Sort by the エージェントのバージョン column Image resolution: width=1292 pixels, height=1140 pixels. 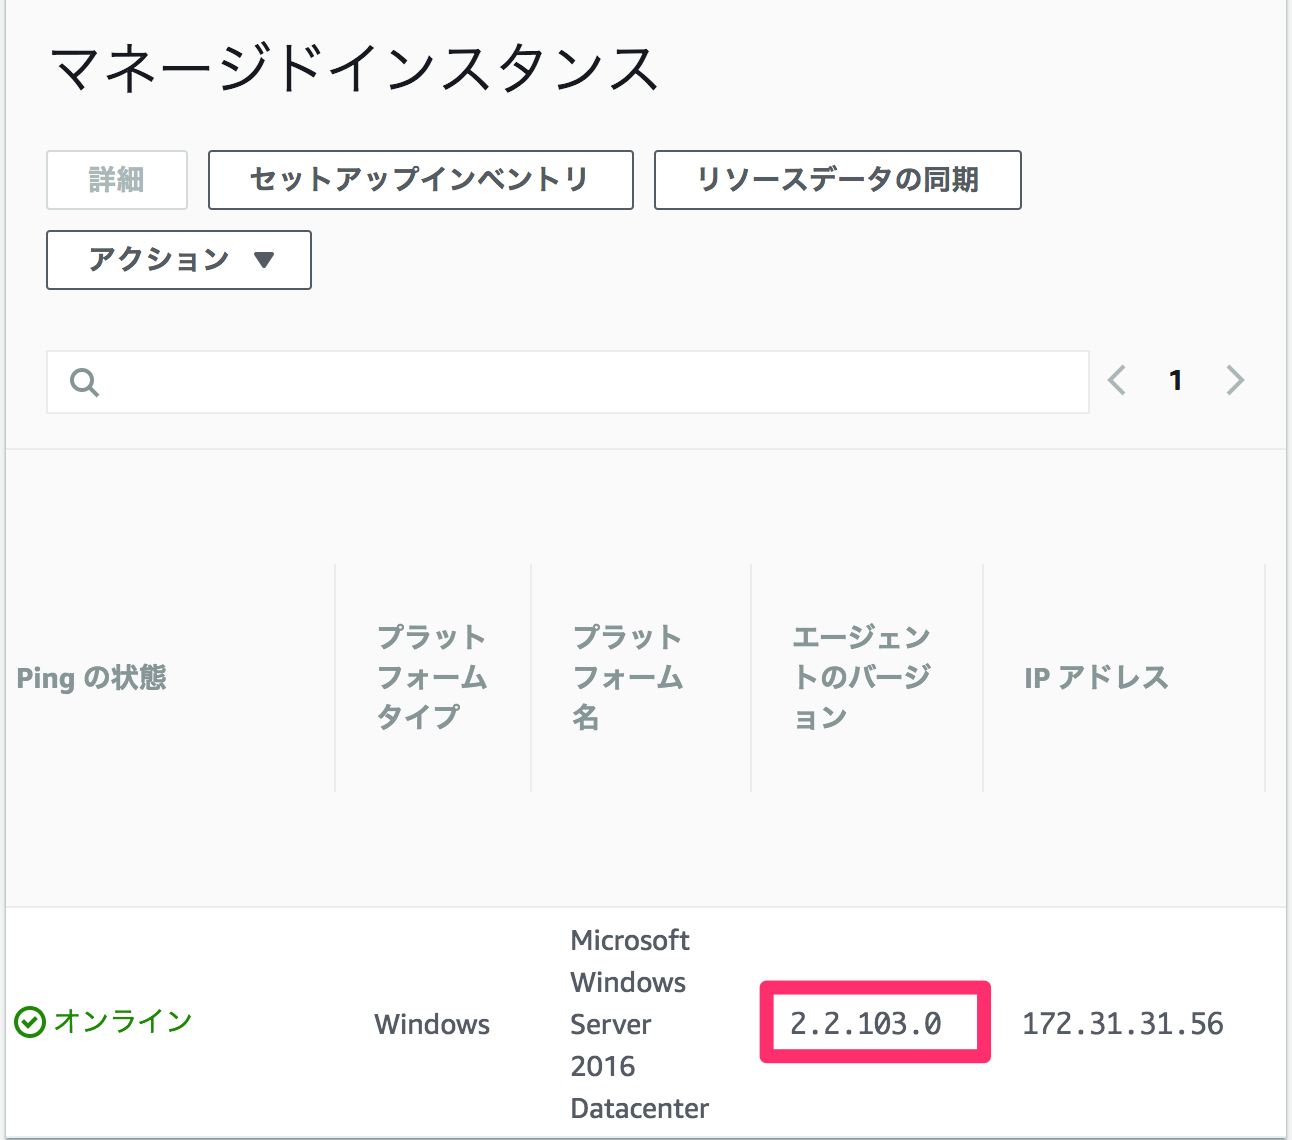tap(862, 677)
